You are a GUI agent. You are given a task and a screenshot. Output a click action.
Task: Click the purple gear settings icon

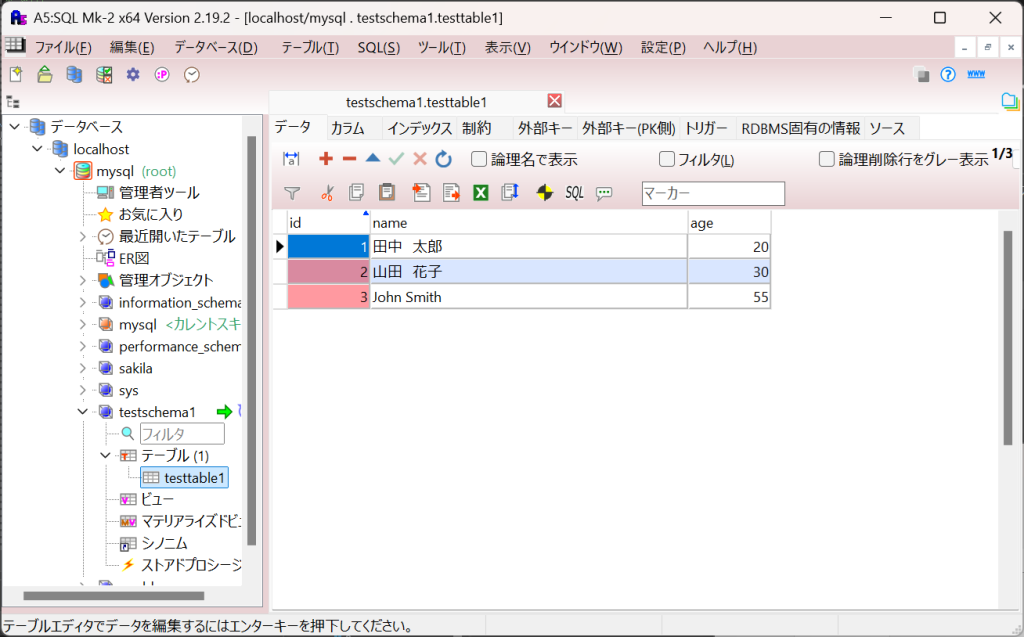[132, 74]
